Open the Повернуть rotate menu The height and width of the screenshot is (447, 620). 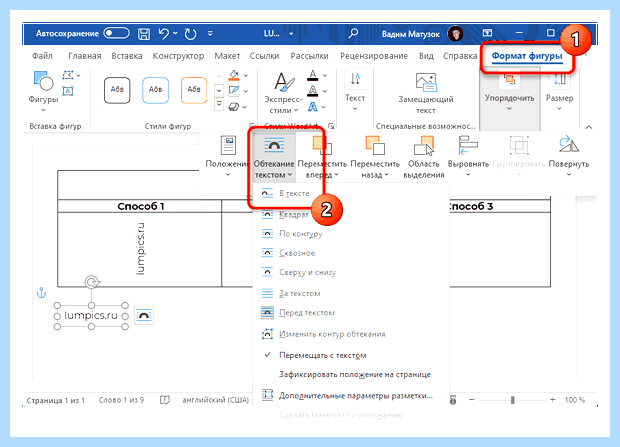click(x=569, y=156)
